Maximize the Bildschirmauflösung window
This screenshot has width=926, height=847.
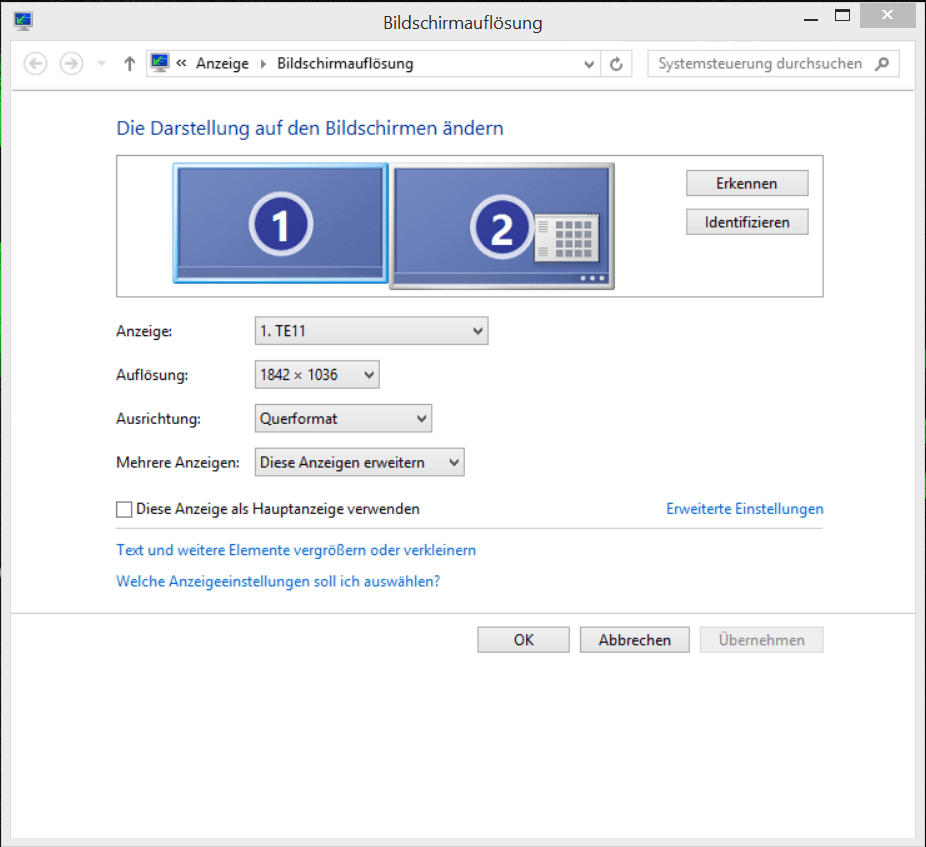click(x=843, y=16)
